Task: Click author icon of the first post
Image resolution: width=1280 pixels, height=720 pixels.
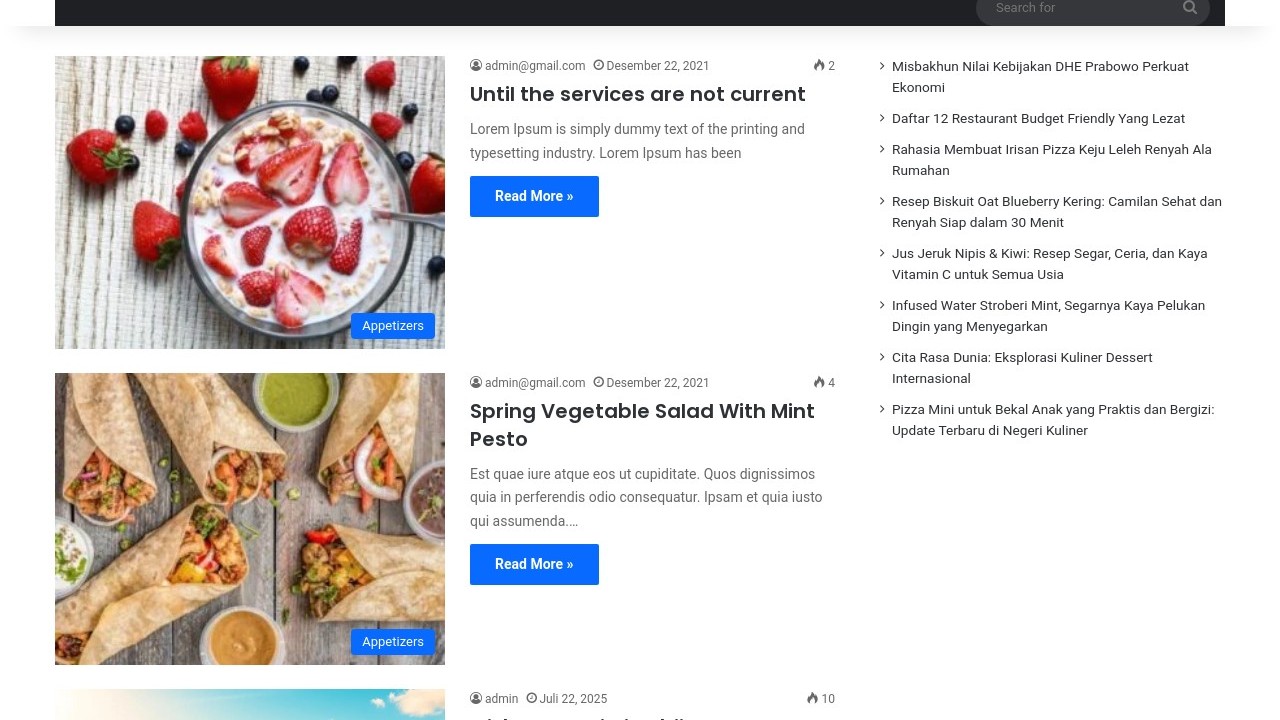Action: click(476, 66)
